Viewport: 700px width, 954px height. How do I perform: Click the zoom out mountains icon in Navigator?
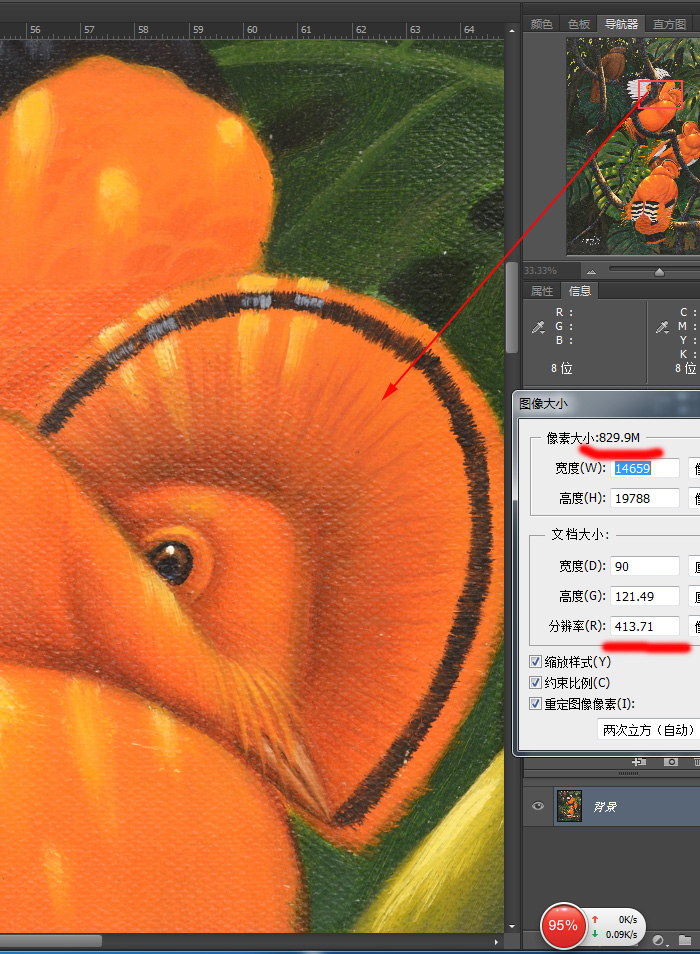pyautogui.click(x=591, y=271)
